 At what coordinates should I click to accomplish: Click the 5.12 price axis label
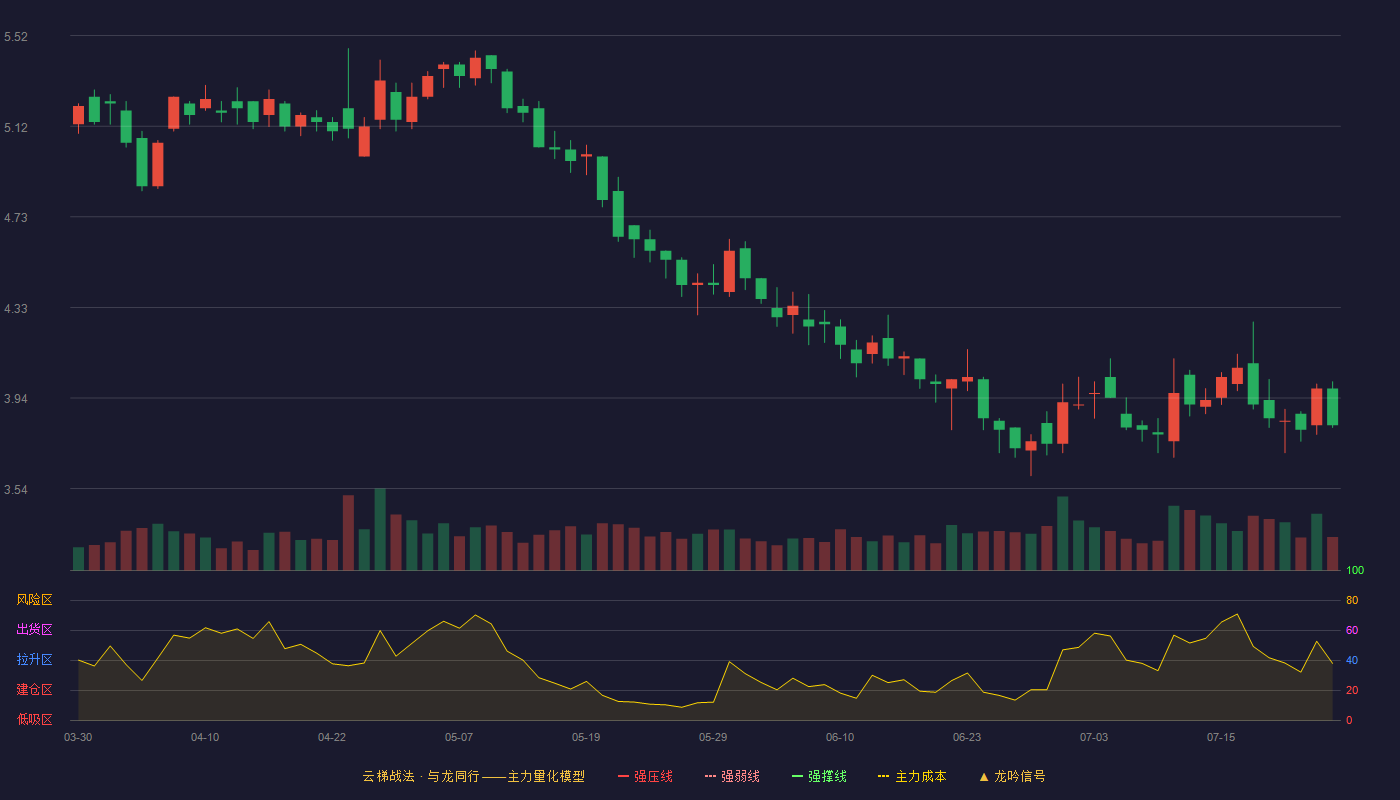pos(16,128)
